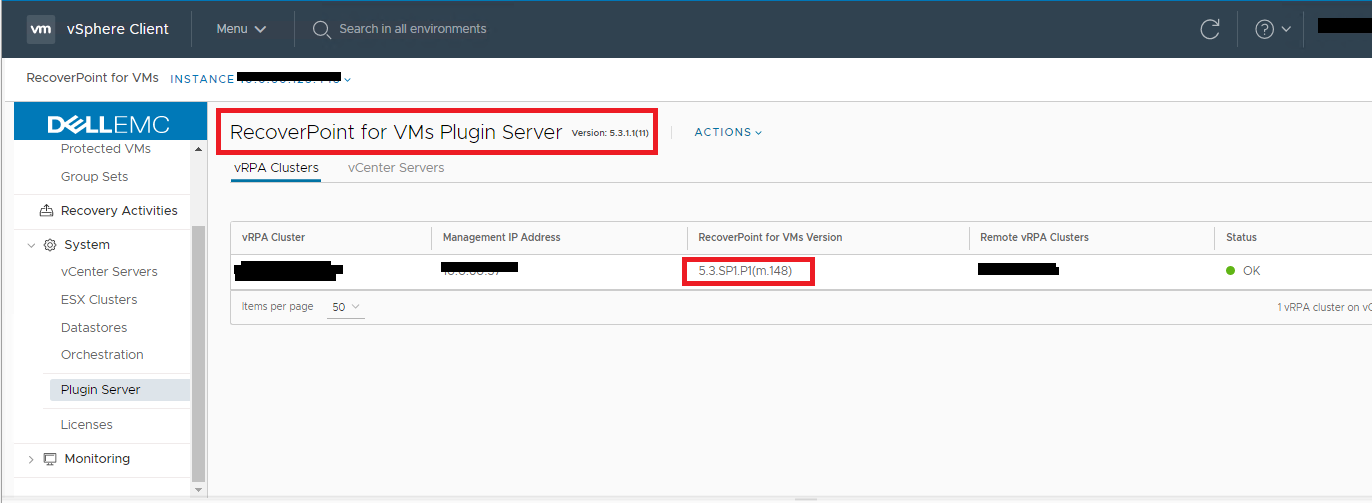This screenshot has width=1372, height=503.
Task: Select Licenses in sidebar
Action: click(87, 425)
